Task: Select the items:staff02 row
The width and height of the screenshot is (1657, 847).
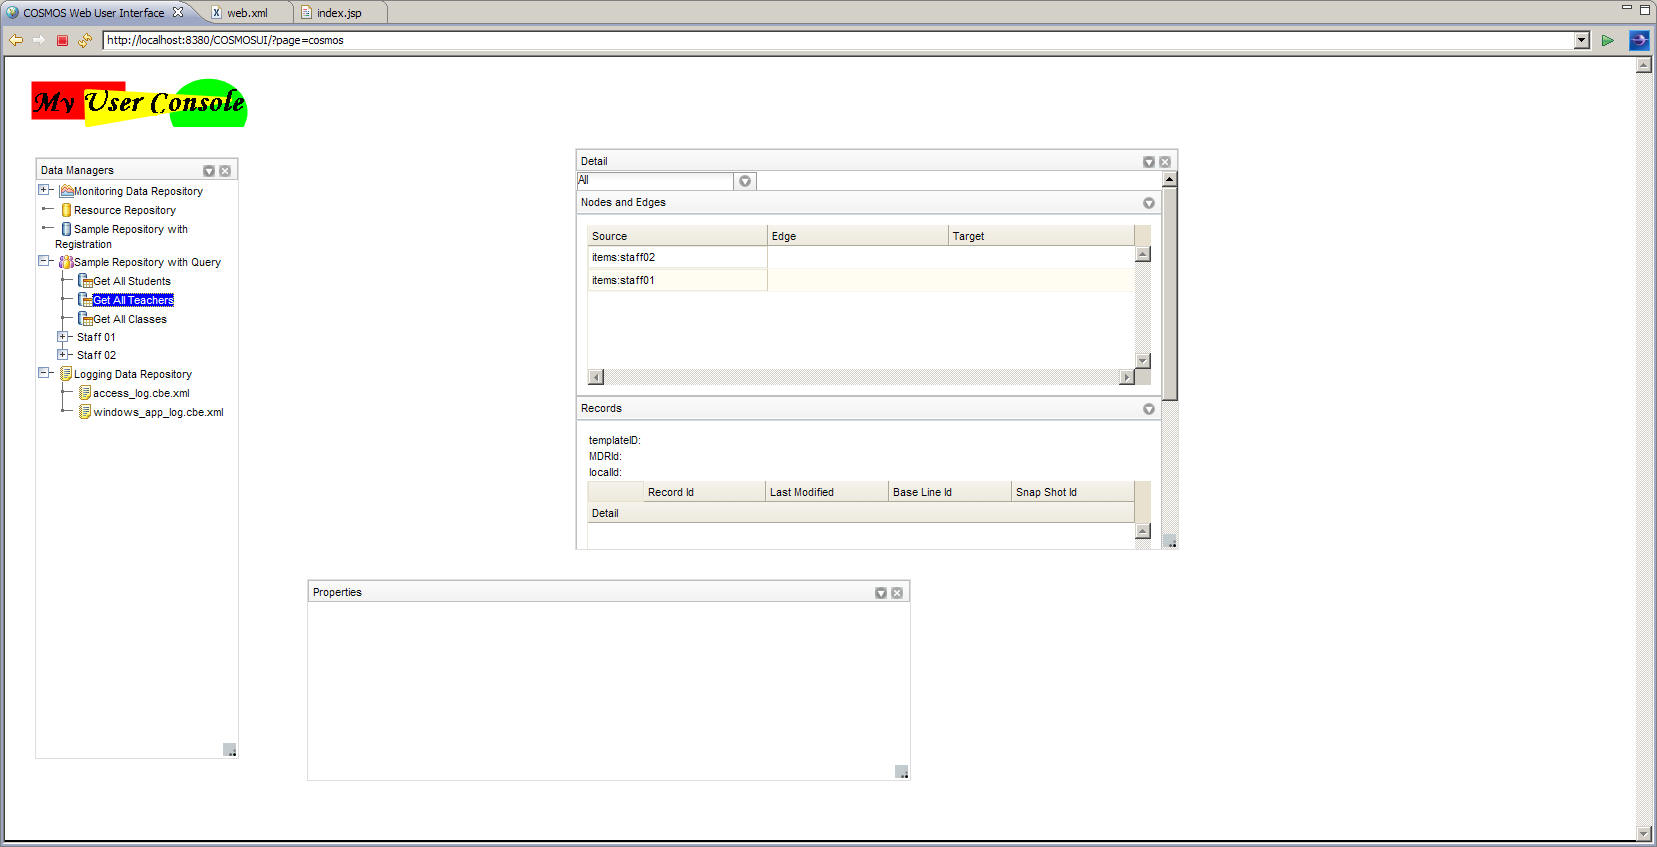Action: [861, 257]
